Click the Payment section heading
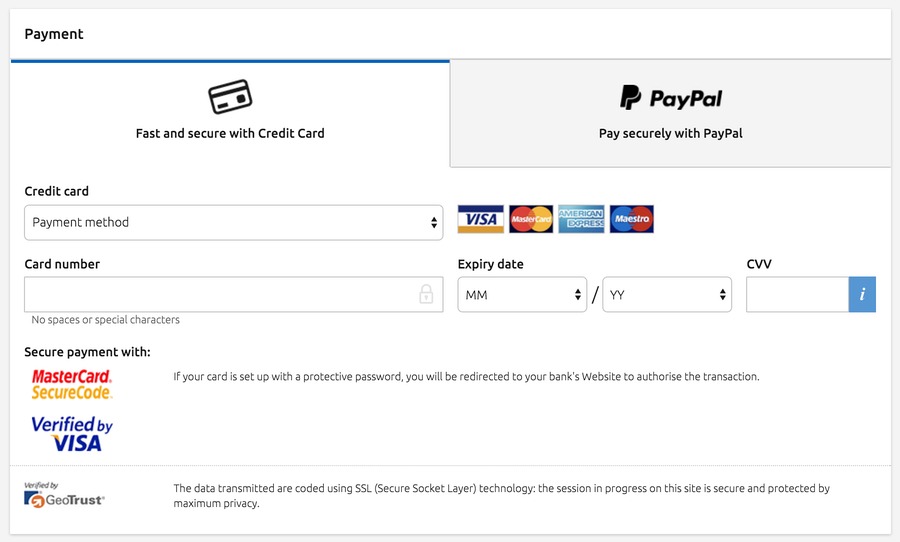 pos(54,34)
